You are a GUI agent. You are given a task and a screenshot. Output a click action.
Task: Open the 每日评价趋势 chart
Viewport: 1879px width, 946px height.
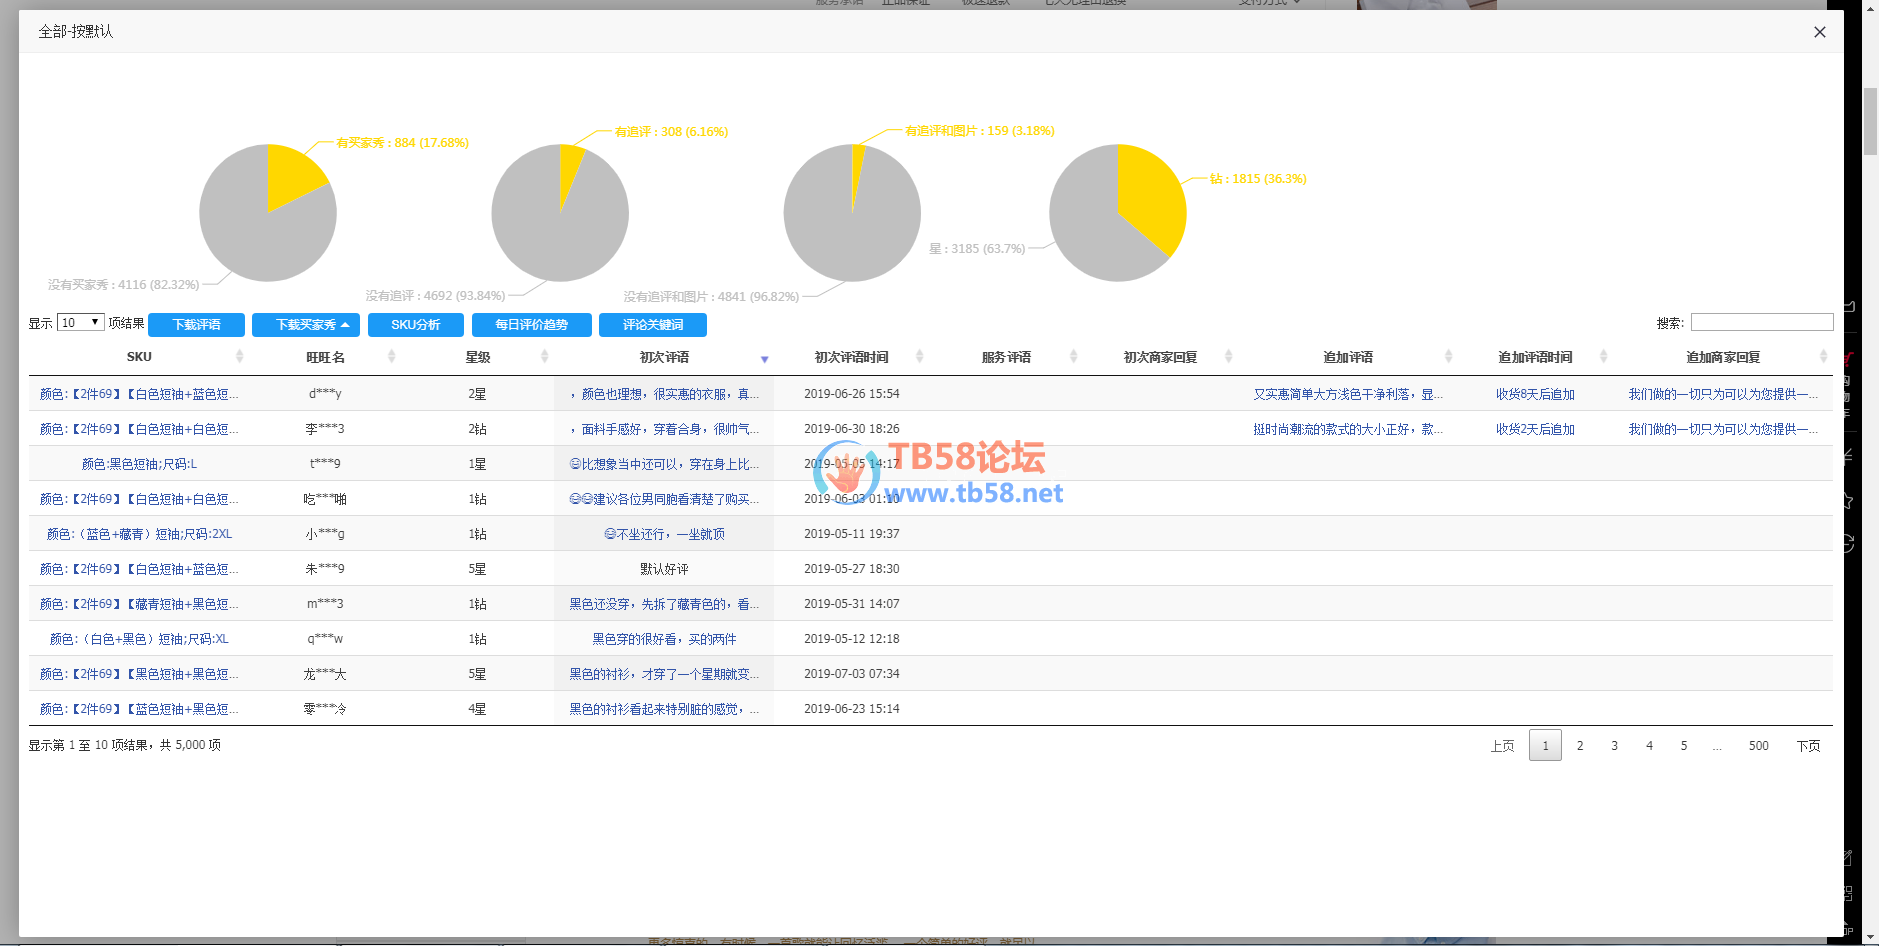click(x=531, y=325)
